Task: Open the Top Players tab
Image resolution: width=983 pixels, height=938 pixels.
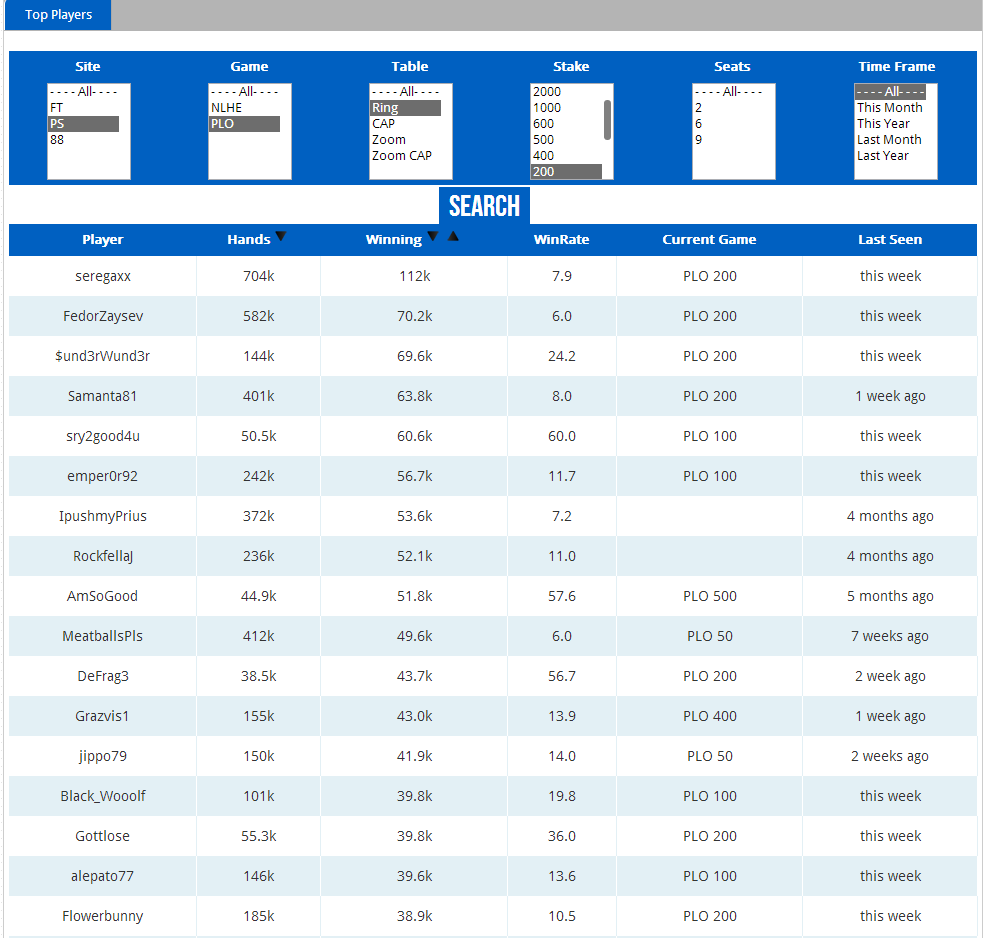Action: pos(58,14)
